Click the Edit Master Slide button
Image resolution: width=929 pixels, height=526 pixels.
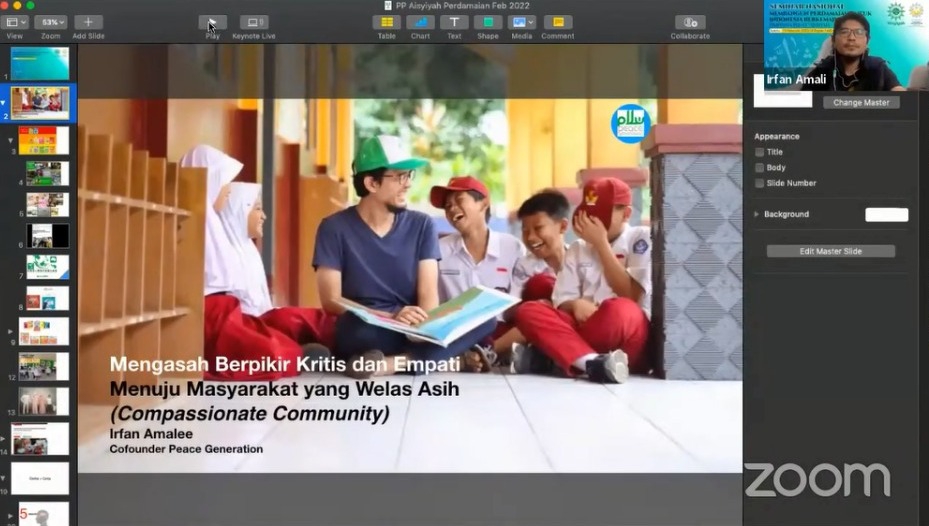coord(830,251)
